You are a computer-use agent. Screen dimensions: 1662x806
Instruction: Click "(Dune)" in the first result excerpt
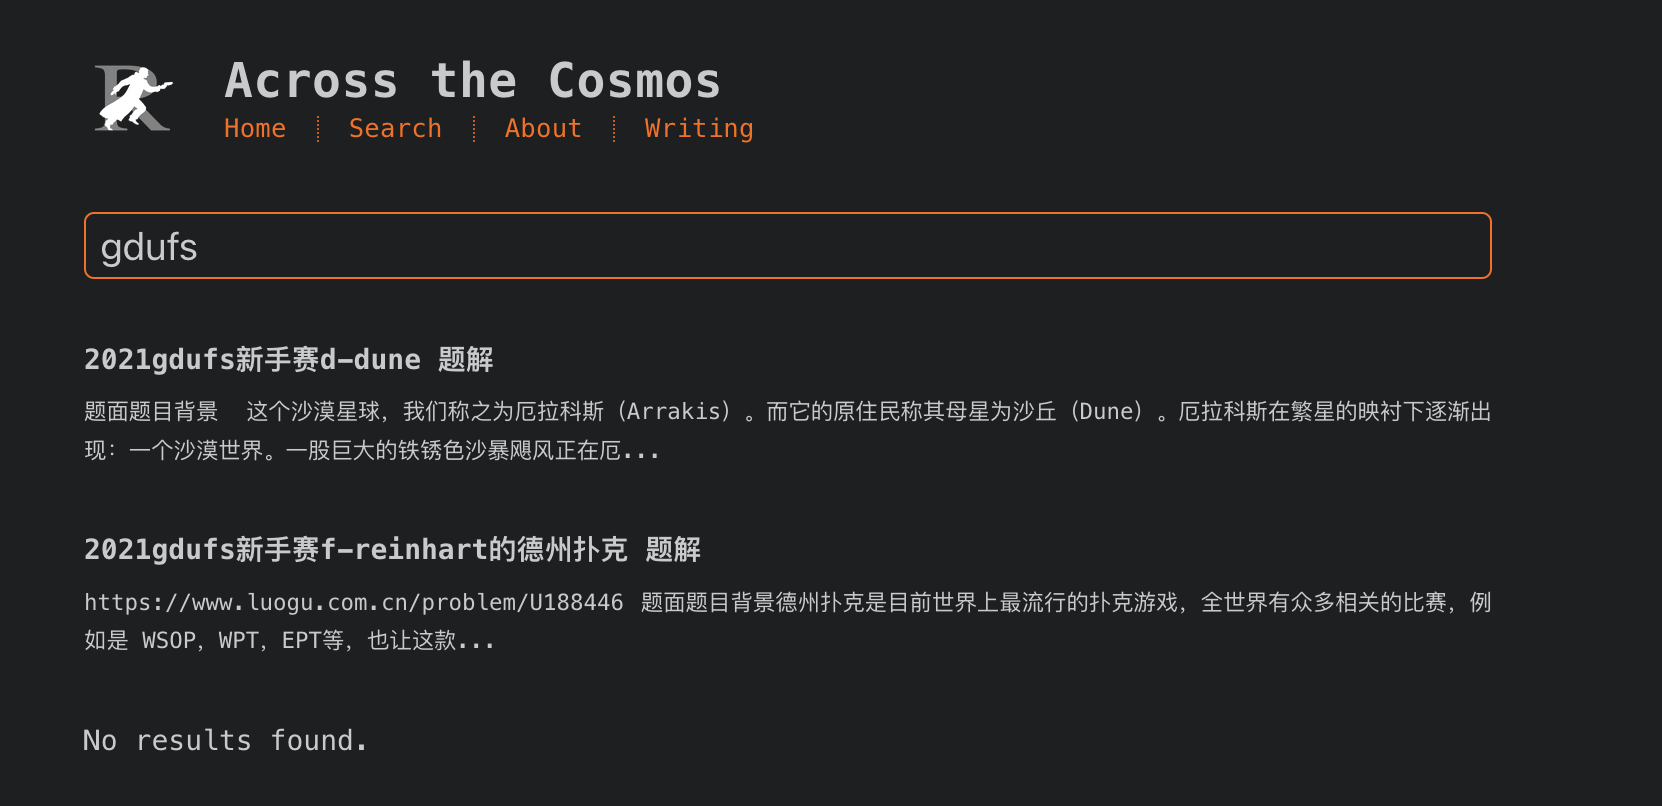coord(1106,412)
